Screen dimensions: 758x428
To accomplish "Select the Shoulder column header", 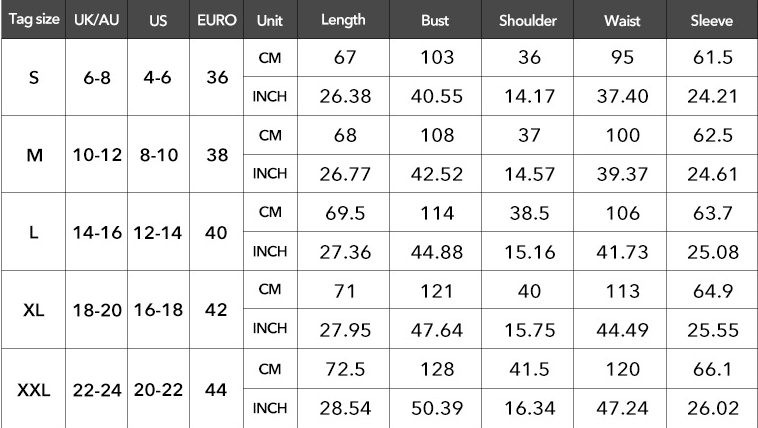I will click(x=527, y=19).
